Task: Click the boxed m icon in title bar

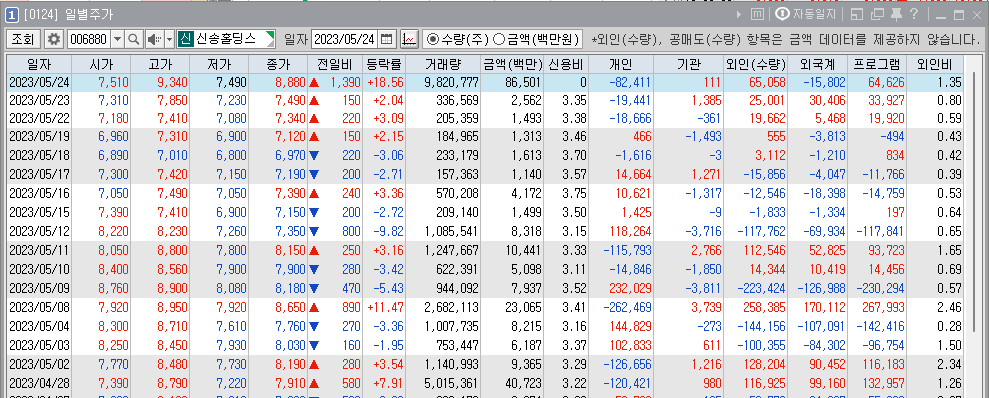Action: coord(758,14)
